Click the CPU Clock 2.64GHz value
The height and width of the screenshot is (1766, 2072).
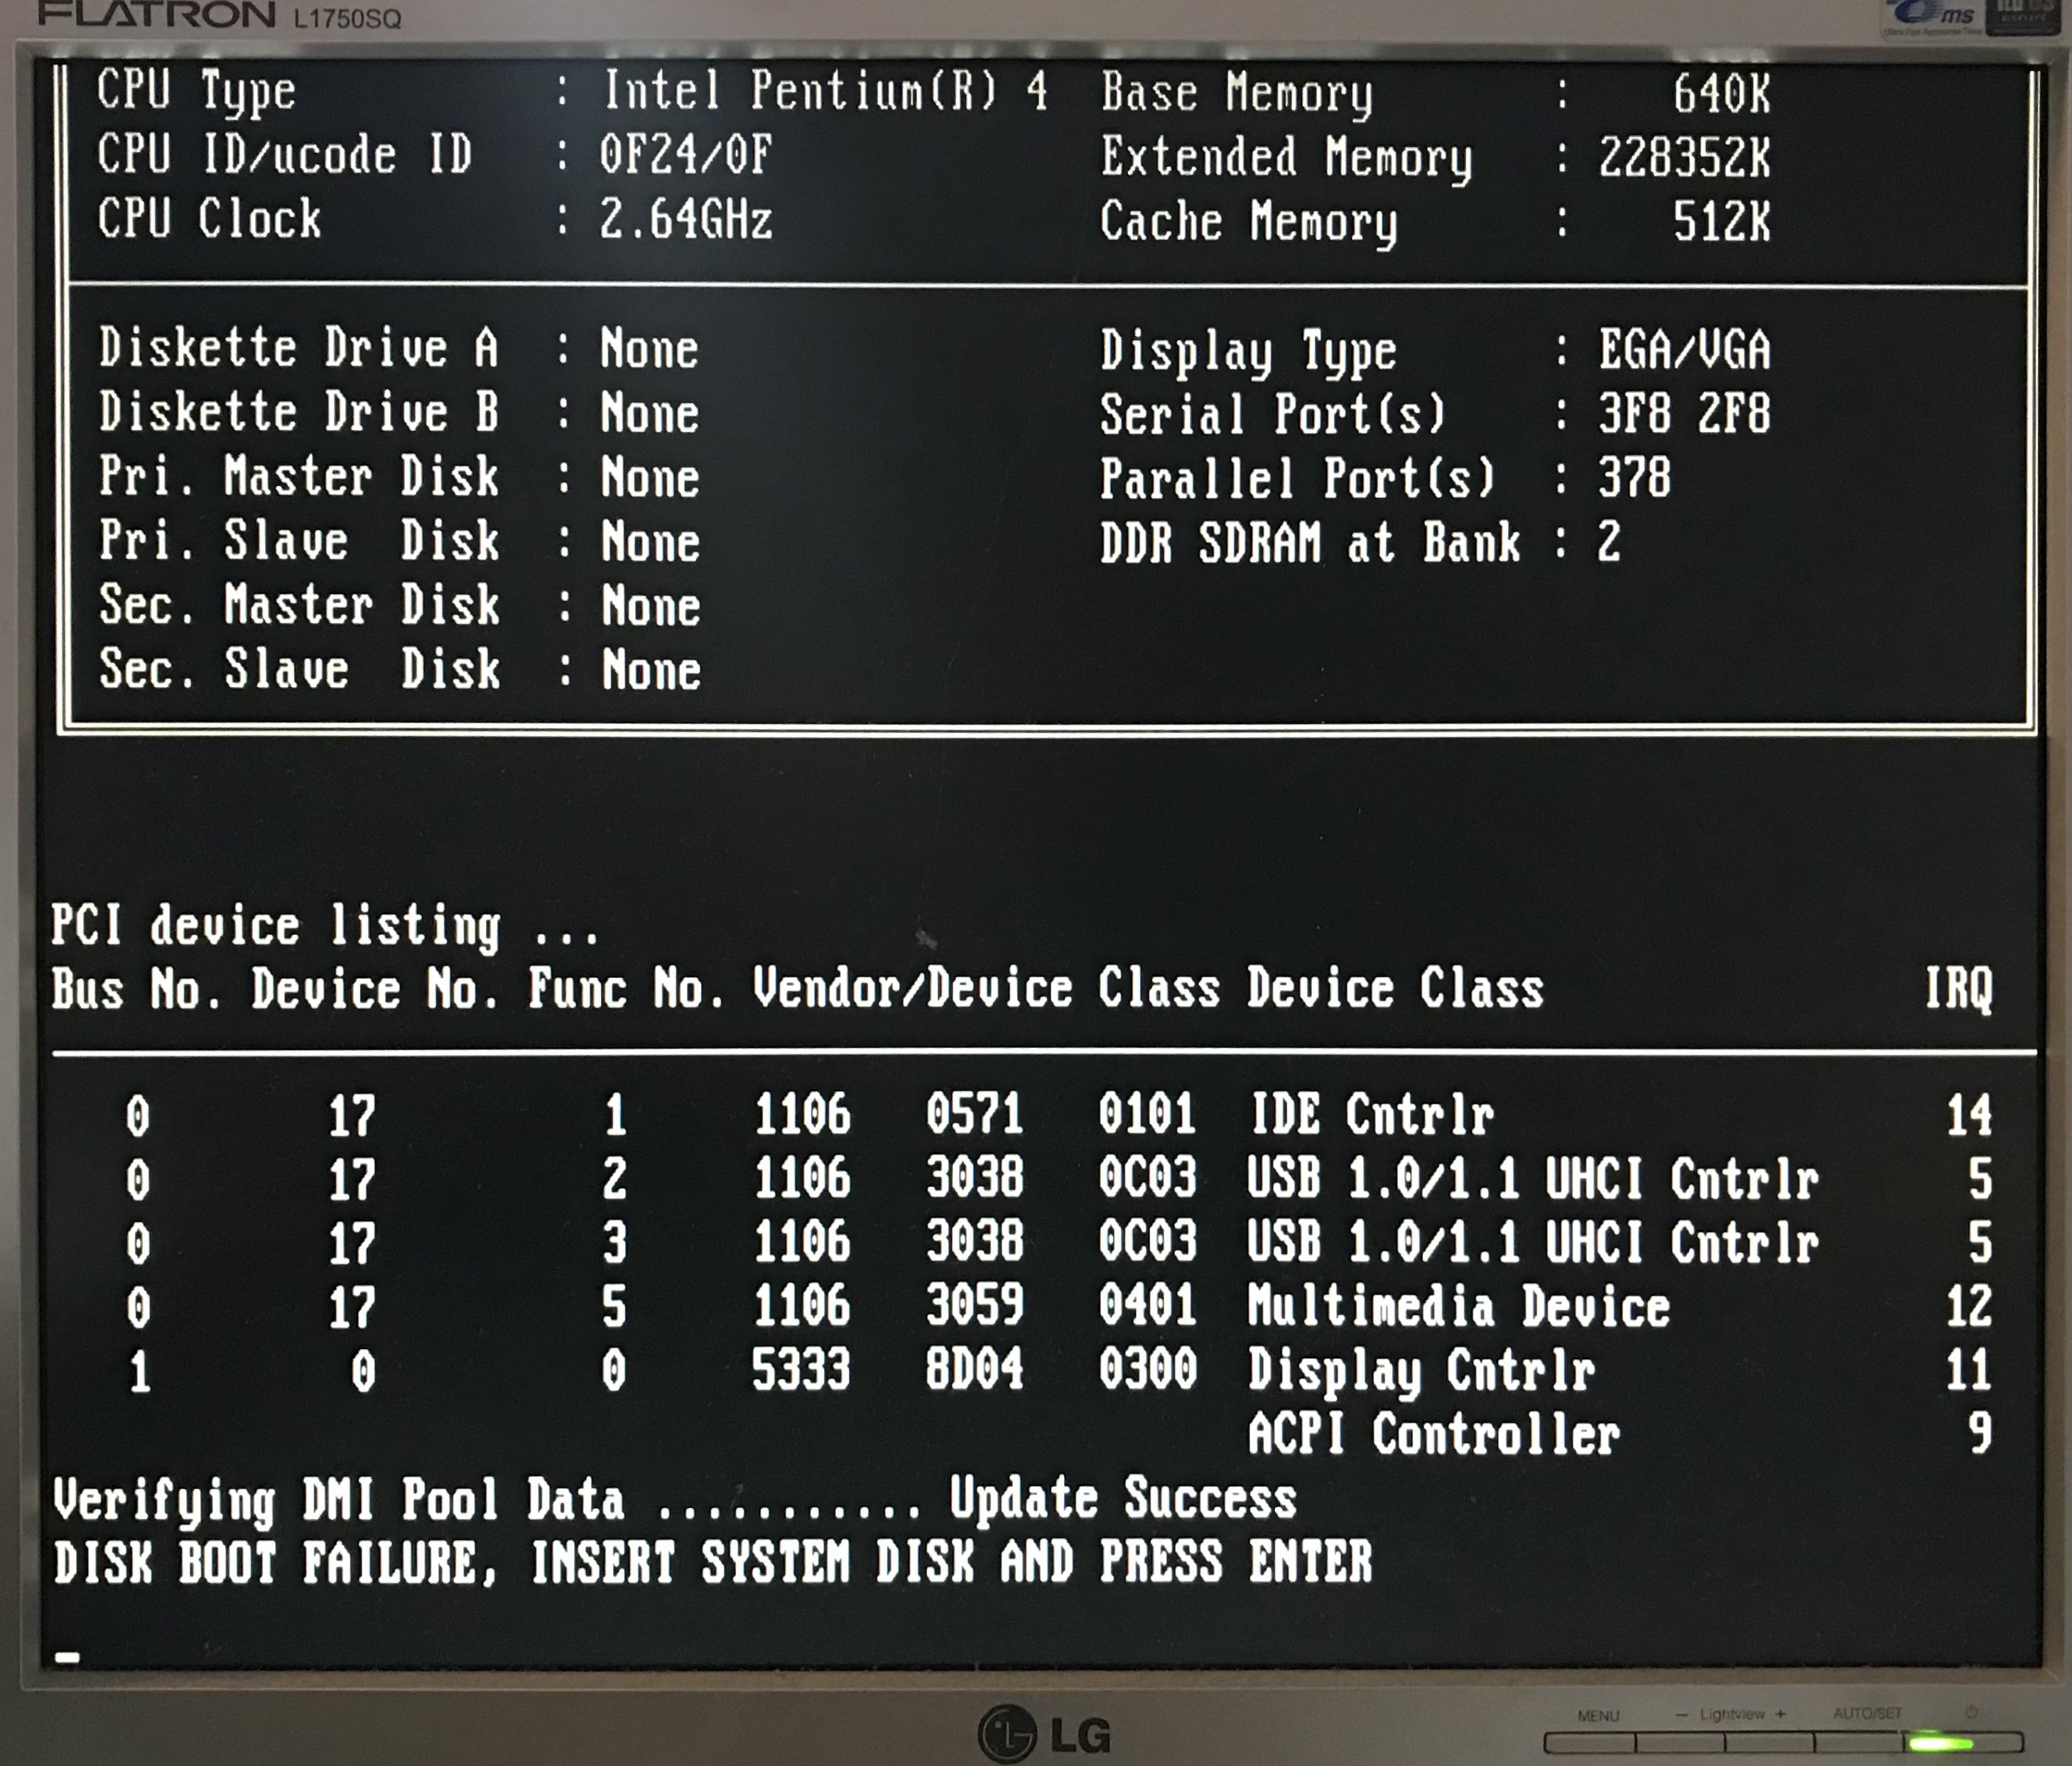[686, 220]
